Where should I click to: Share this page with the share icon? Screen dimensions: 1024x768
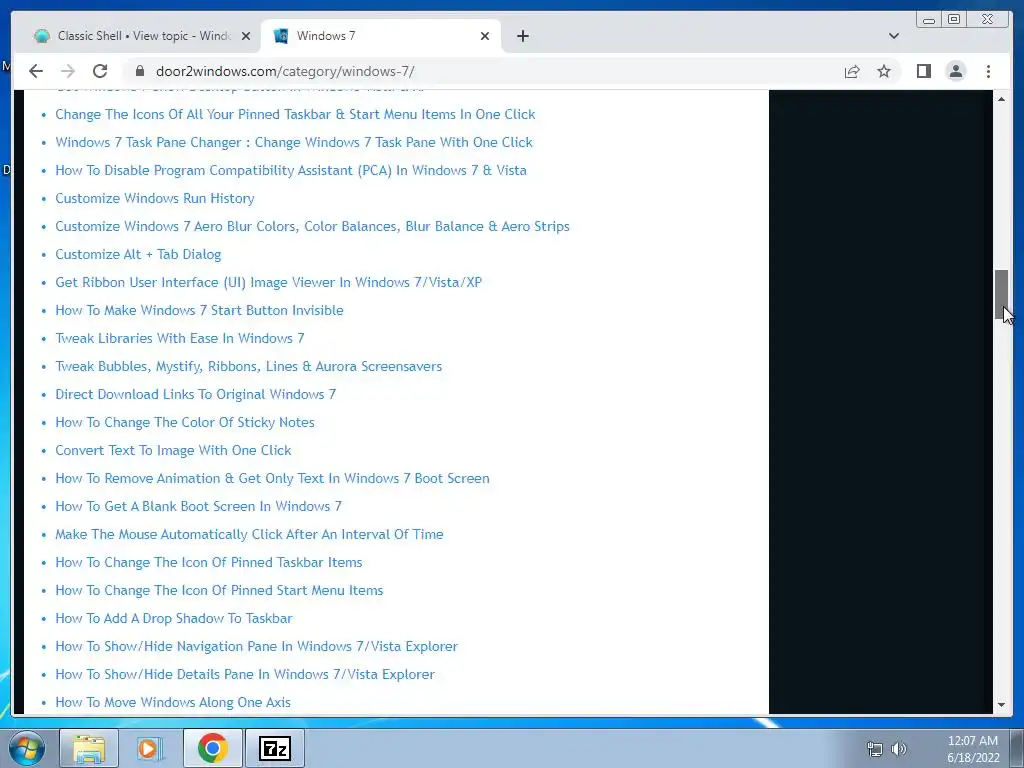click(x=852, y=71)
